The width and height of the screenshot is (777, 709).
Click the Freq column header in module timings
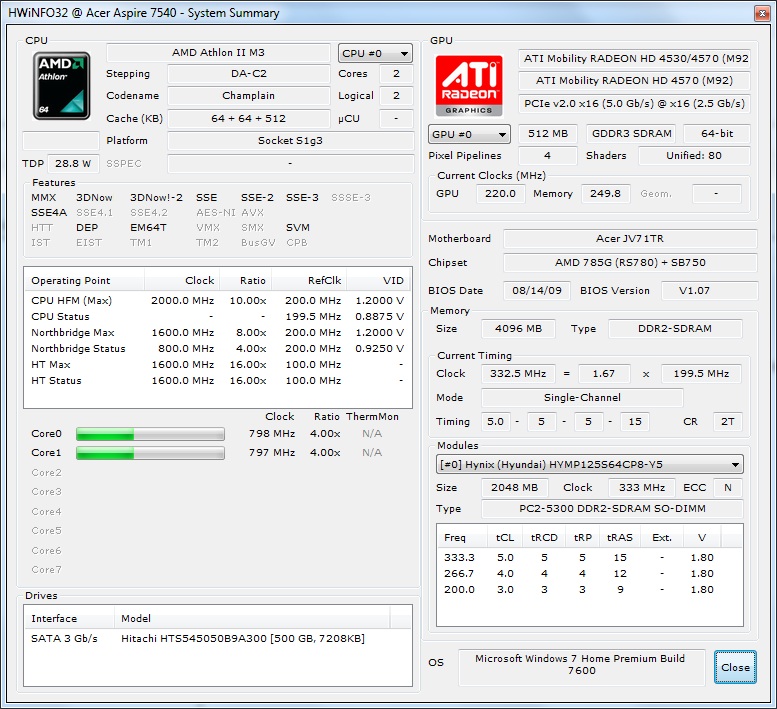pos(462,538)
